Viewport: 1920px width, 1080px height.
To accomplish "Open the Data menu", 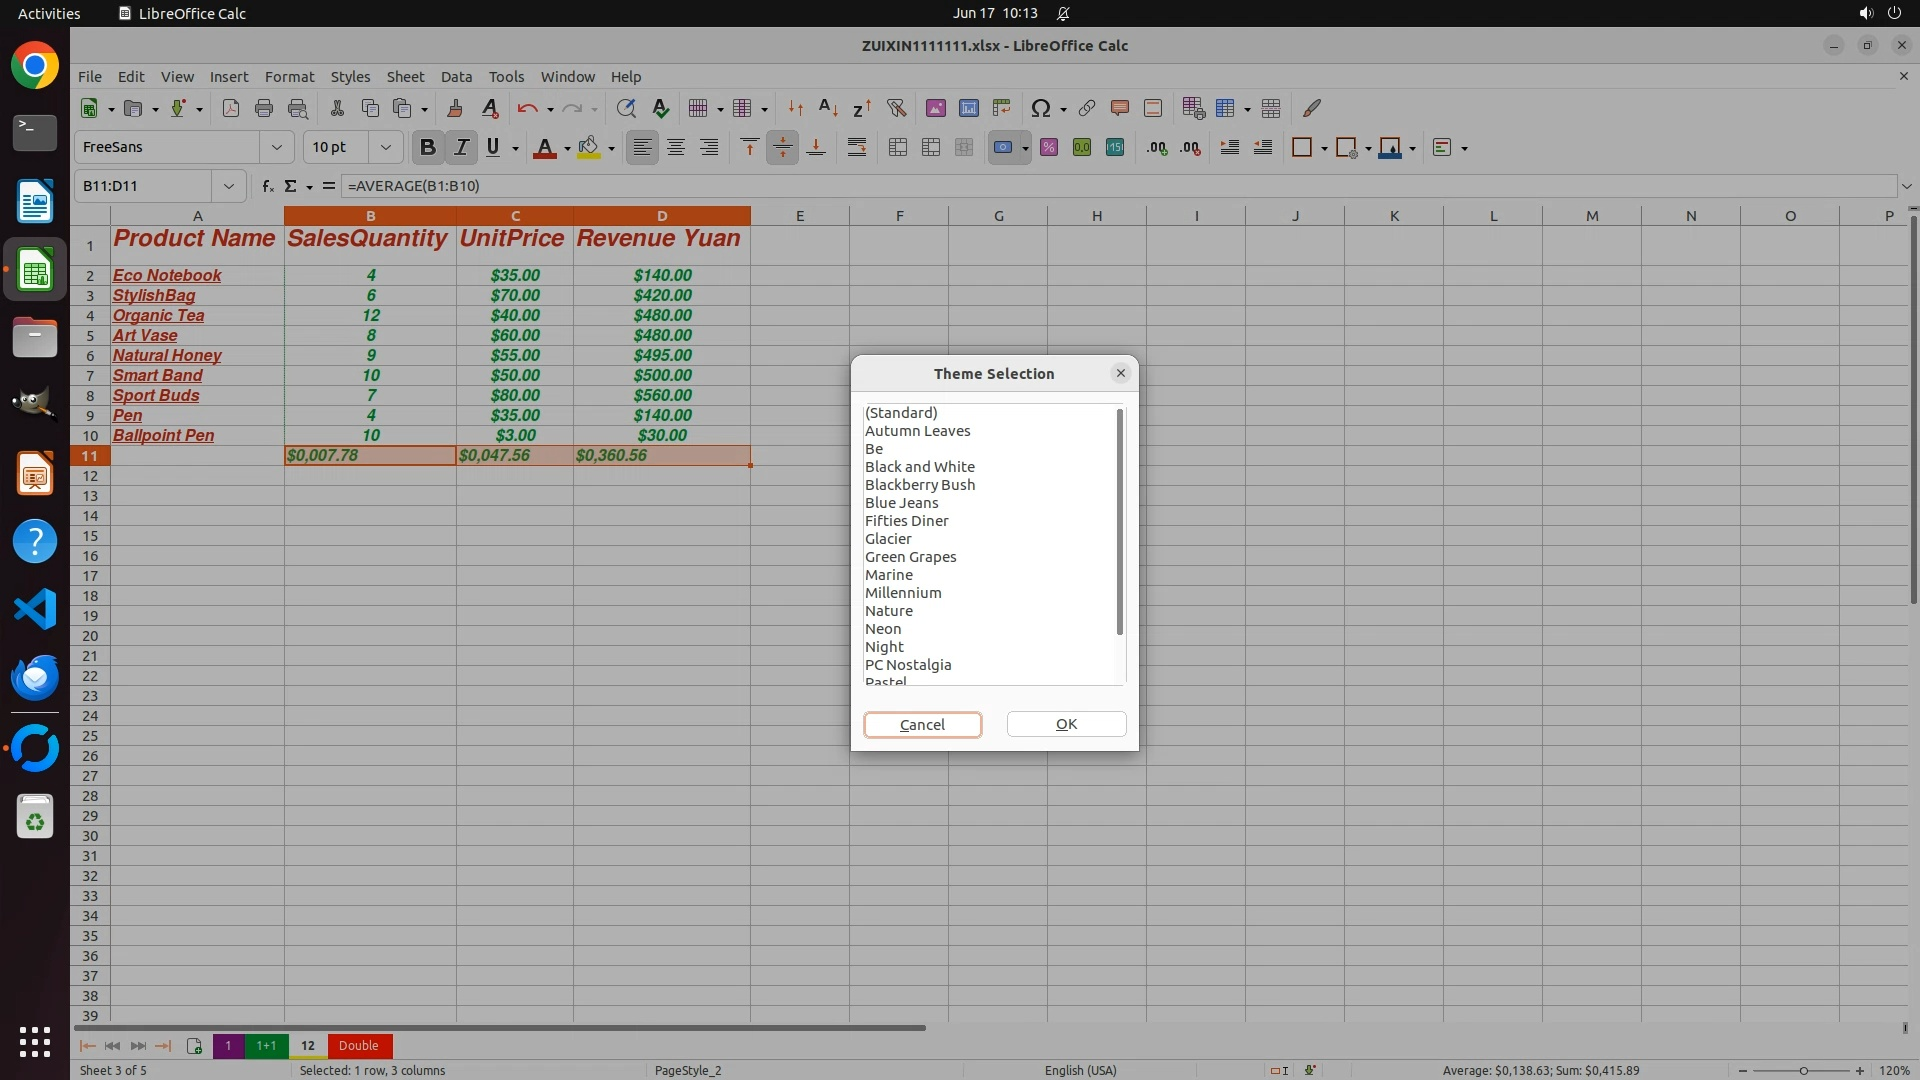I will point(456,76).
